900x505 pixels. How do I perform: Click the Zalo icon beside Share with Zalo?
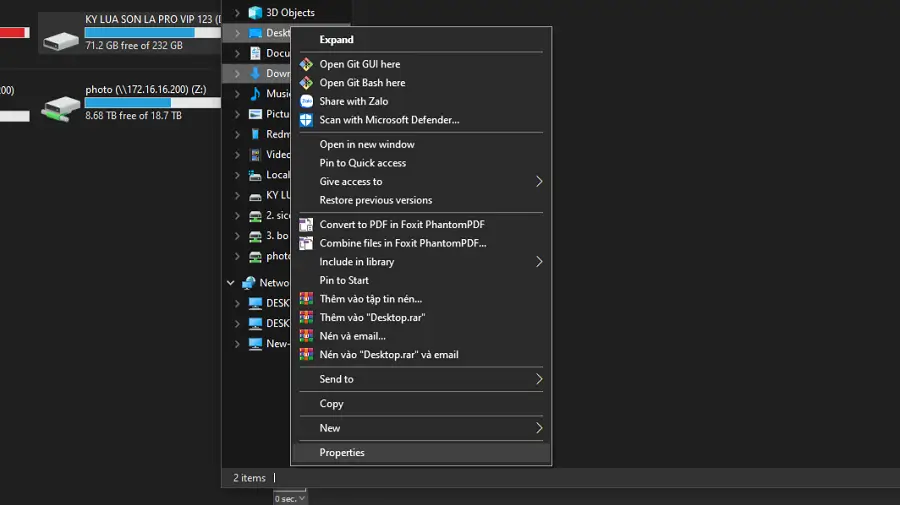point(306,101)
